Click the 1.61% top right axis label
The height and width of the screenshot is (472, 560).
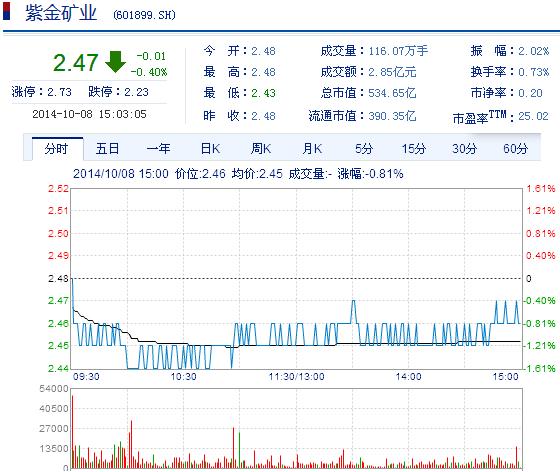(x=541, y=189)
